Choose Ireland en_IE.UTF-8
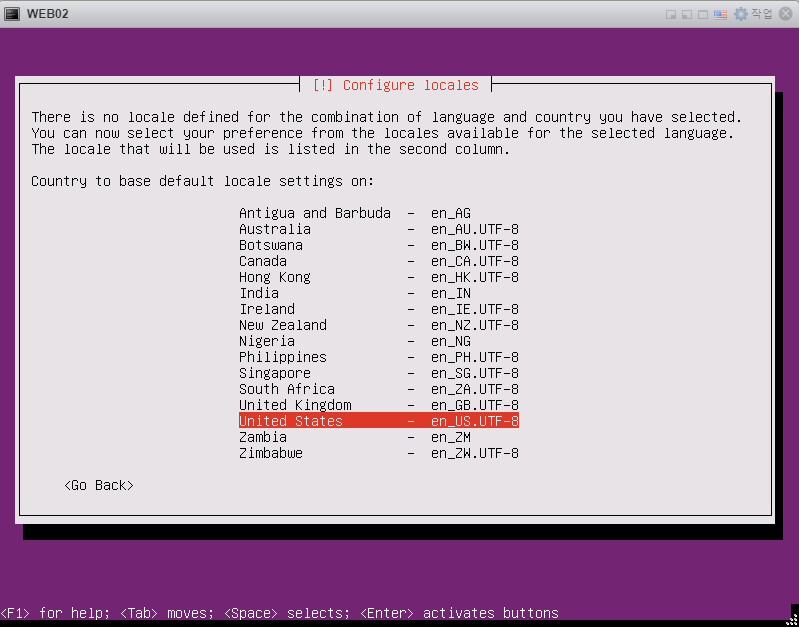The height and width of the screenshot is (627, 799). [x=379, y=309]
